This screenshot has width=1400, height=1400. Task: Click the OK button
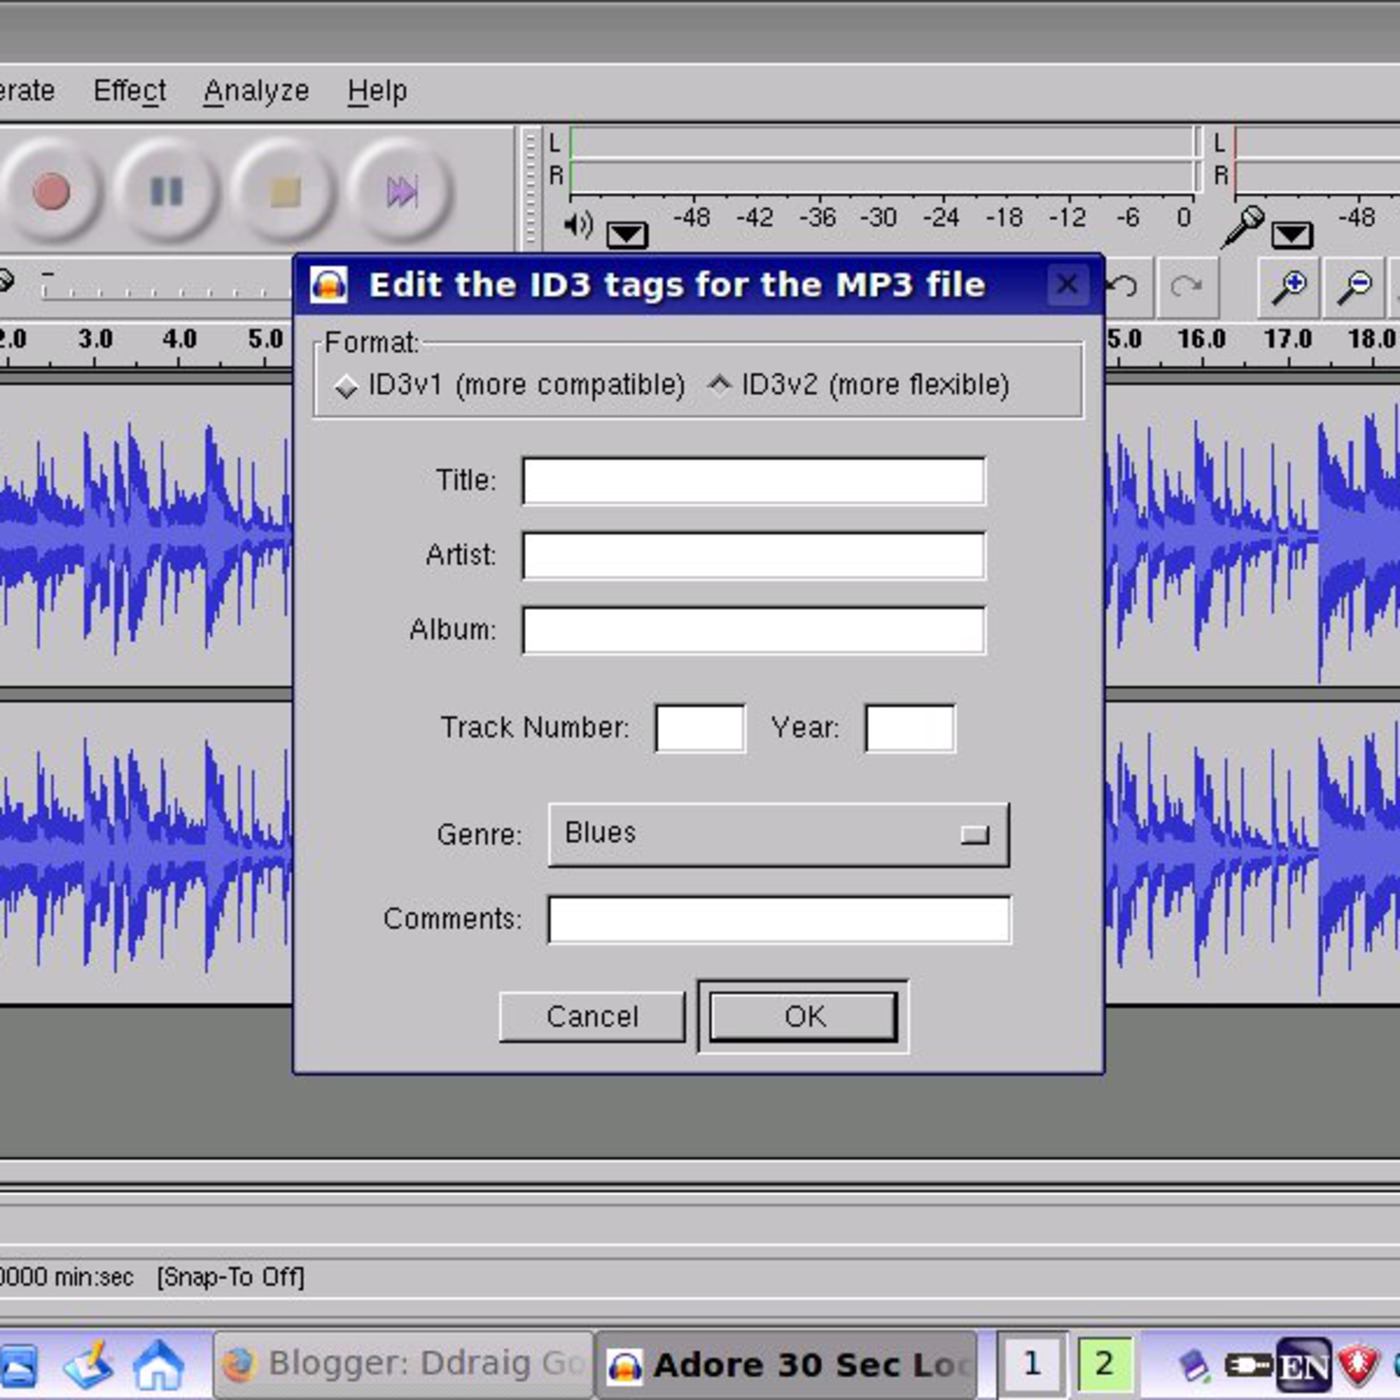(803, 1017)
